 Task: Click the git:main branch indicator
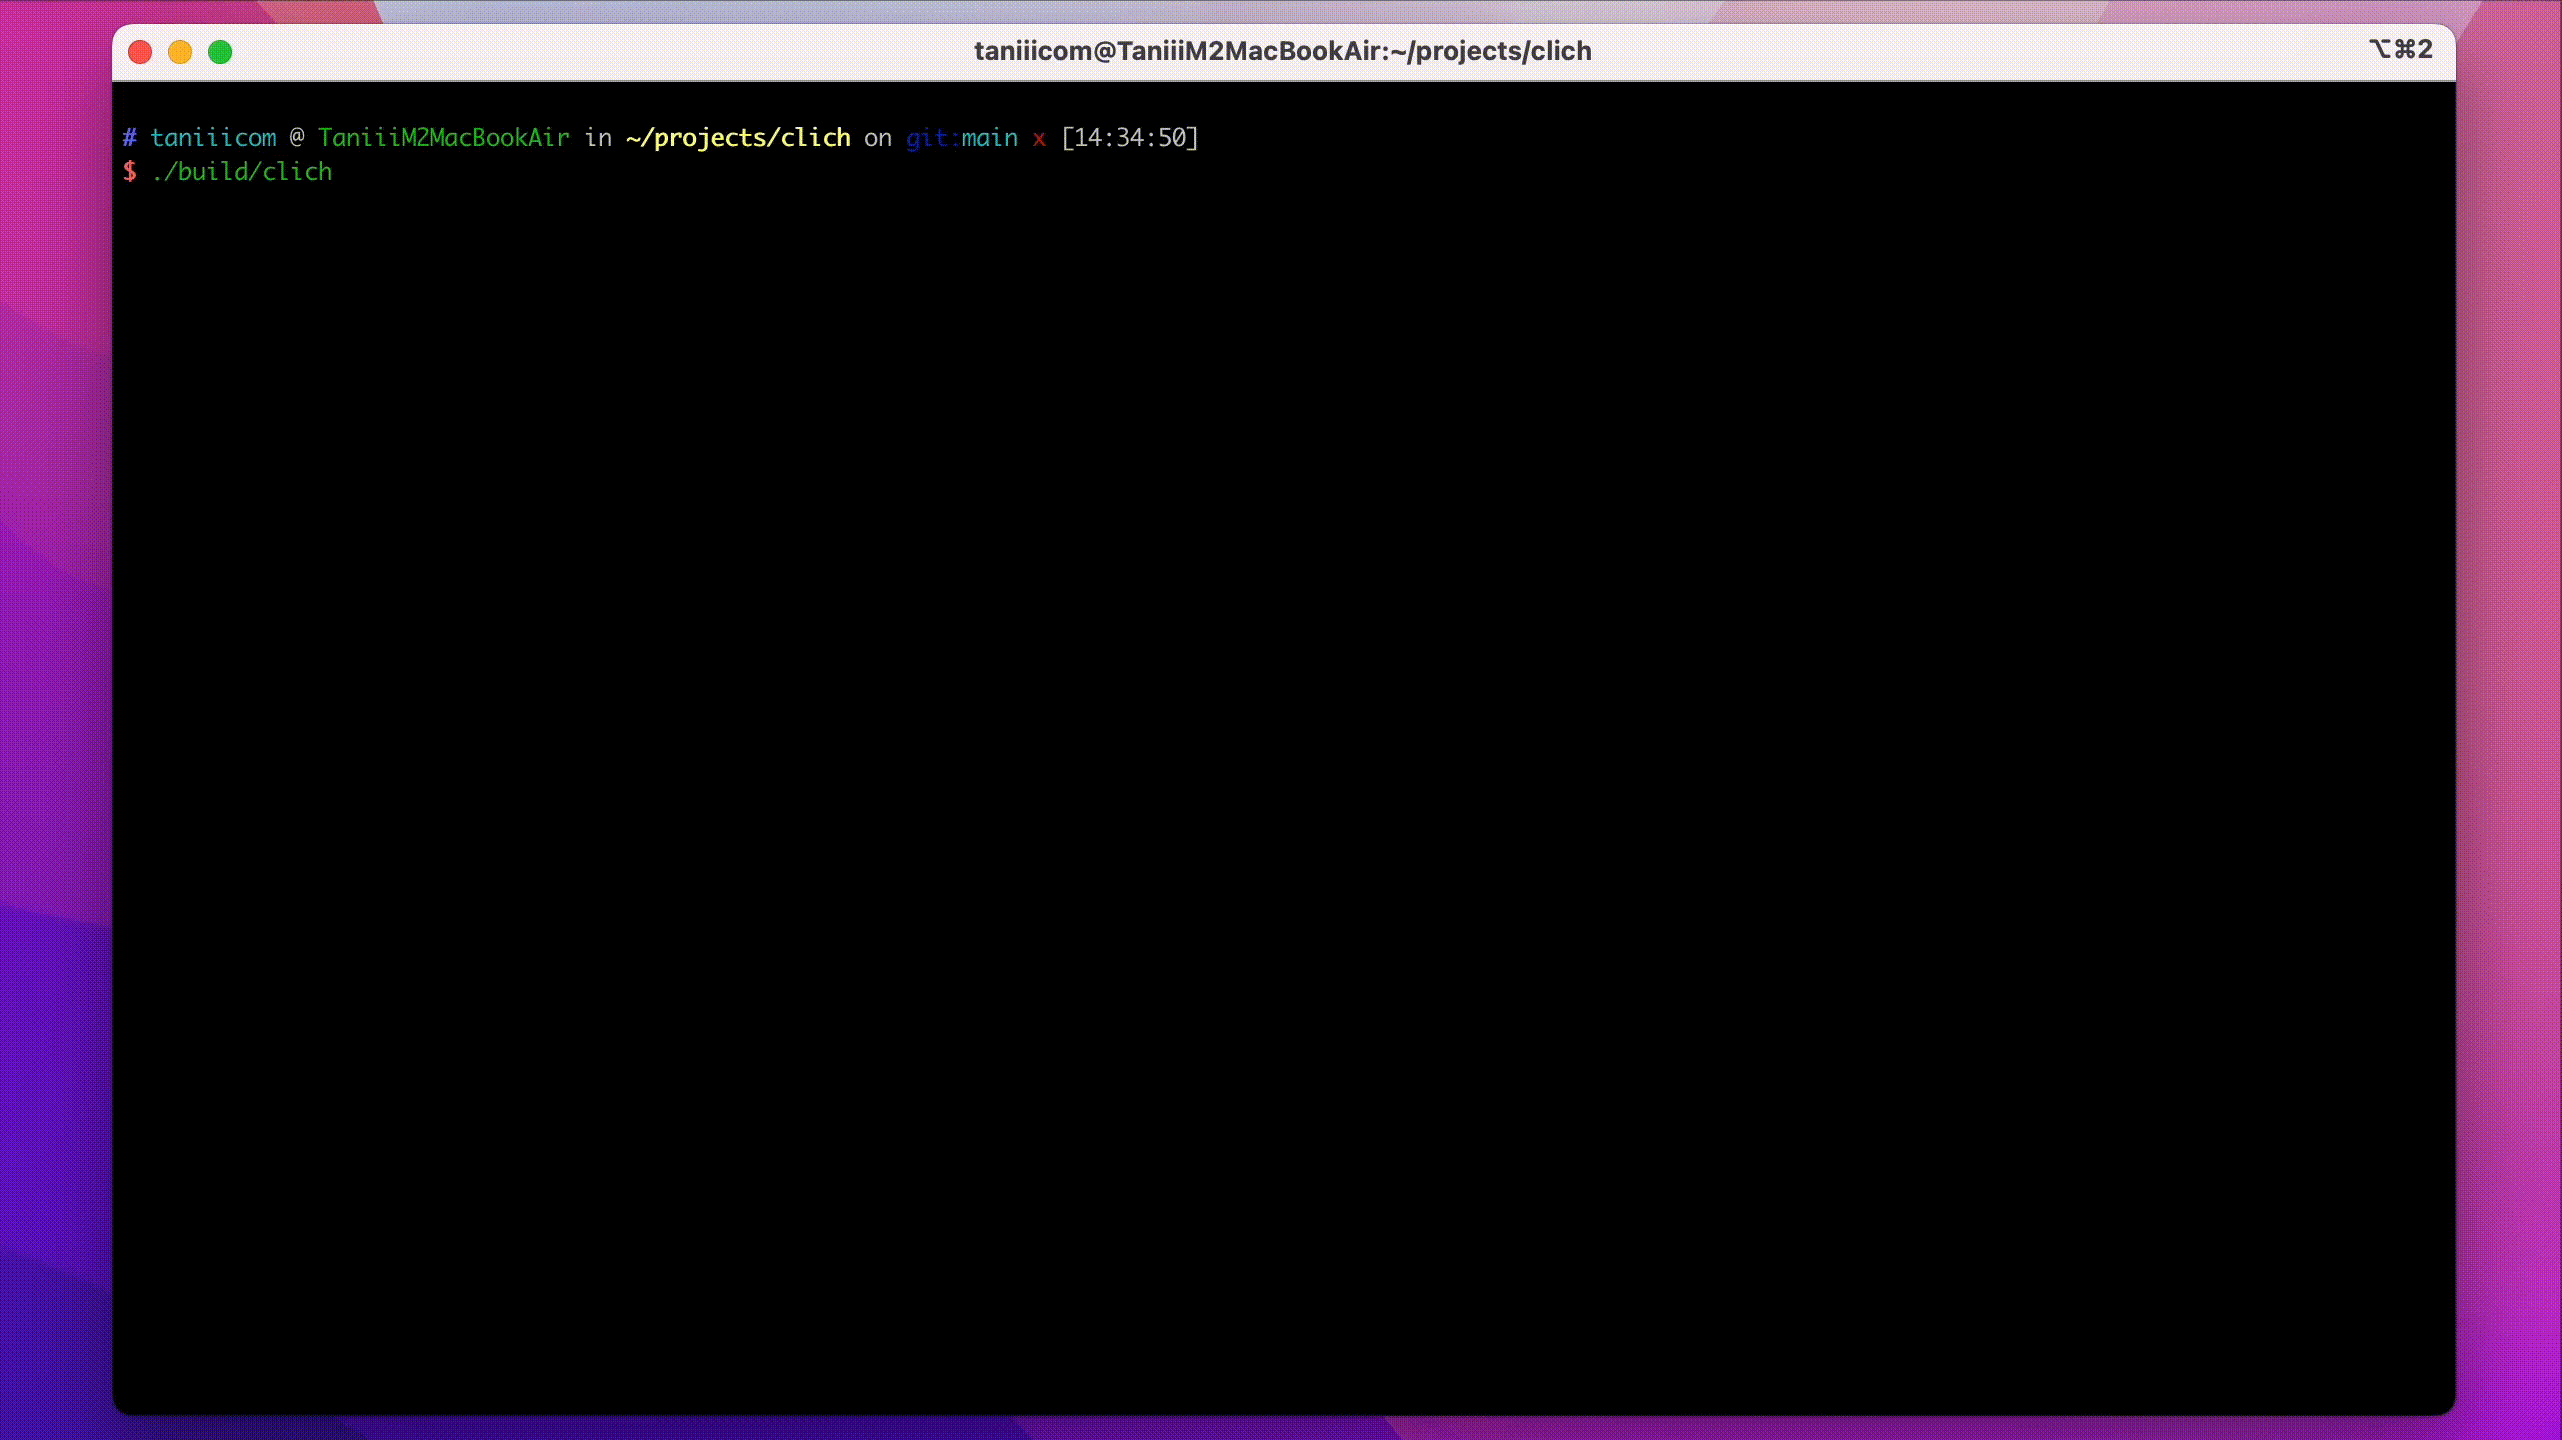(x=962, y=138)
